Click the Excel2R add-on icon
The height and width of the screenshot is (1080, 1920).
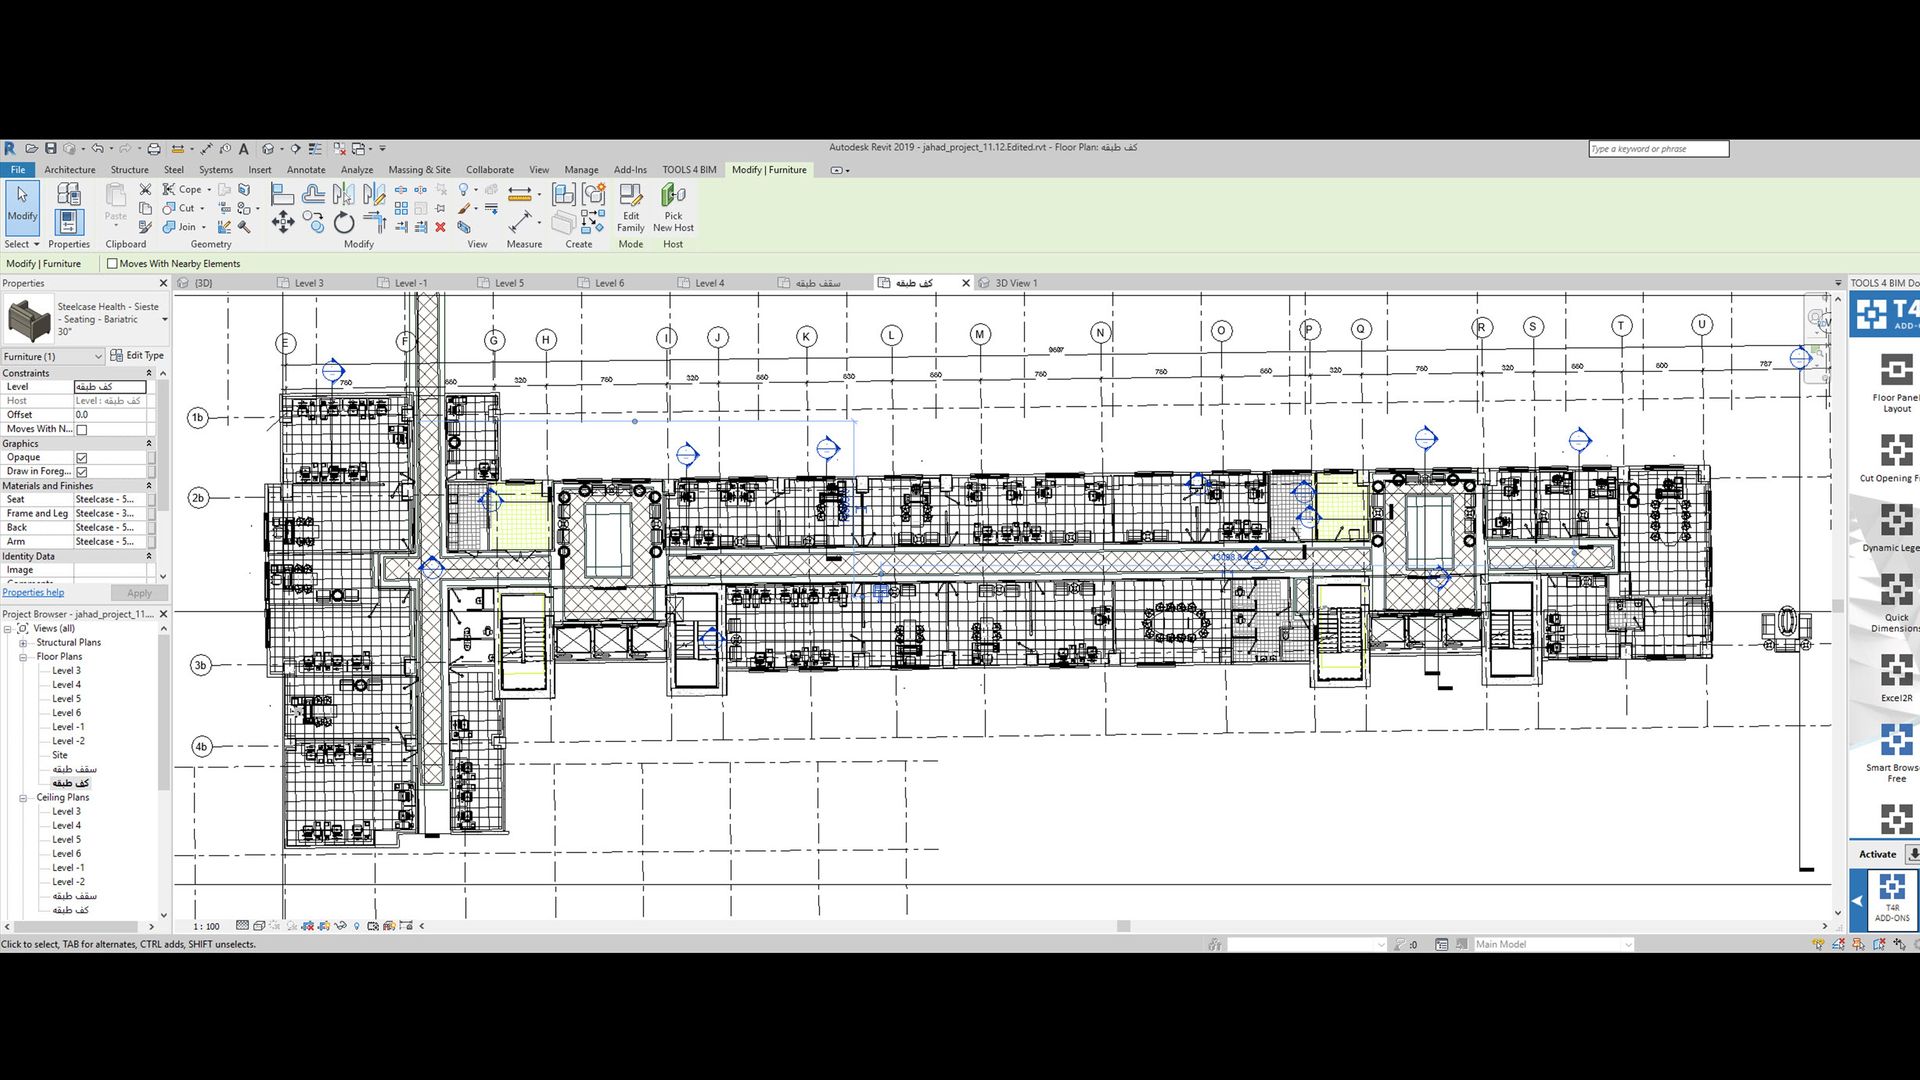[1896, 672]
